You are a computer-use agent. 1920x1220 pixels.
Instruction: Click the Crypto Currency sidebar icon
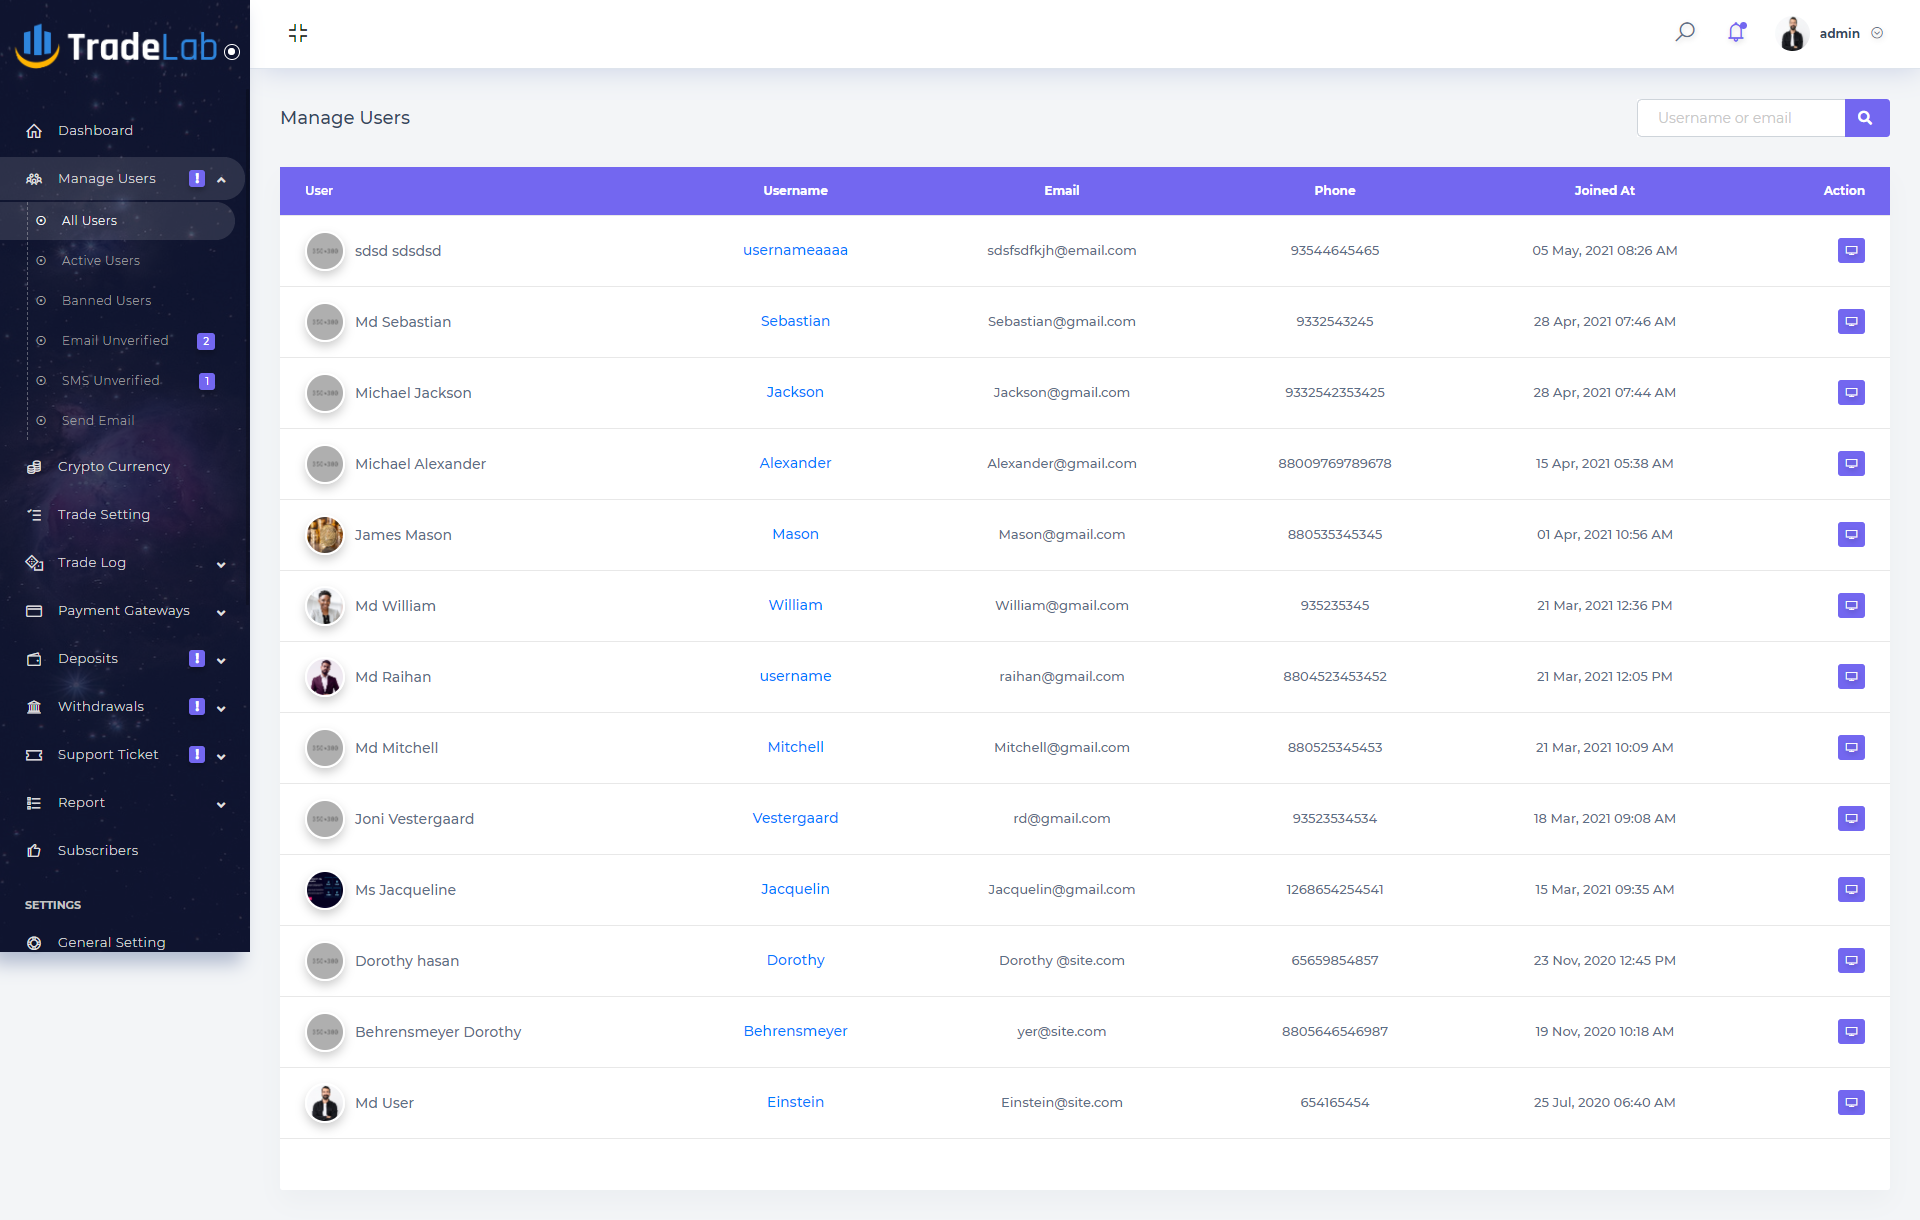coord(34,467)
